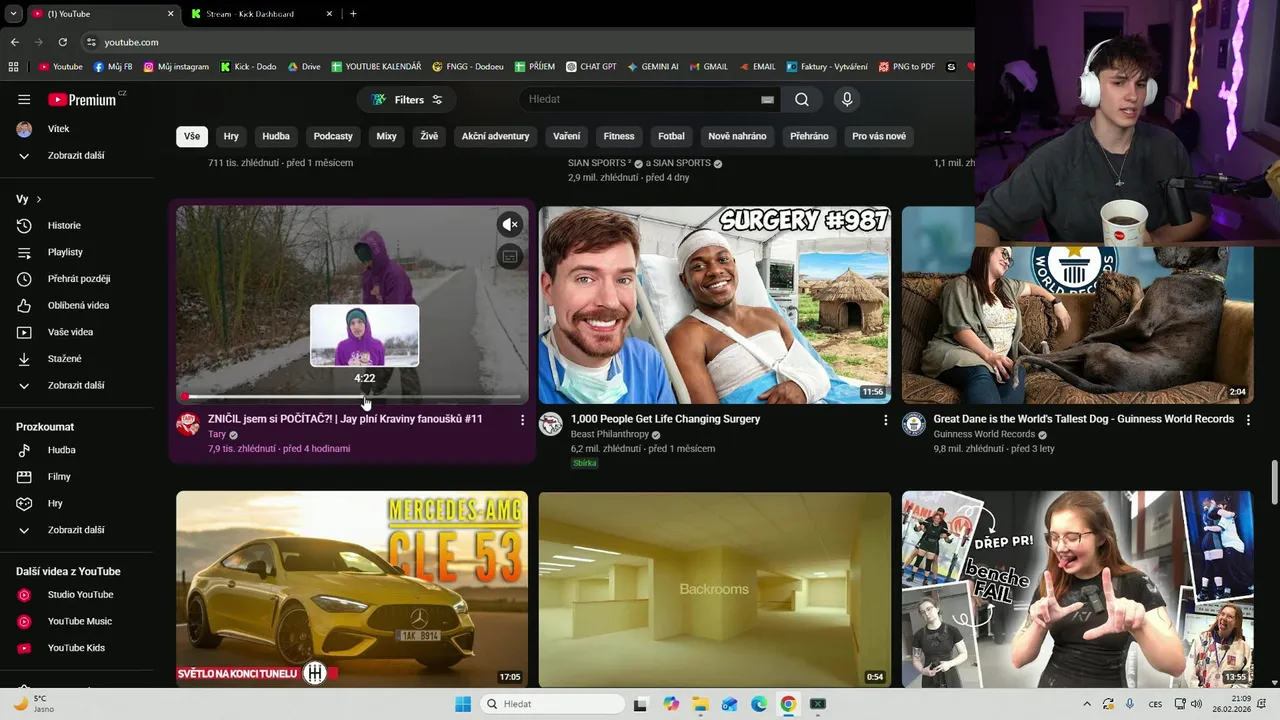Open the YouTube hamburger guide menu
Viewport: 1280px width, 720px height.
click(24, 100)
